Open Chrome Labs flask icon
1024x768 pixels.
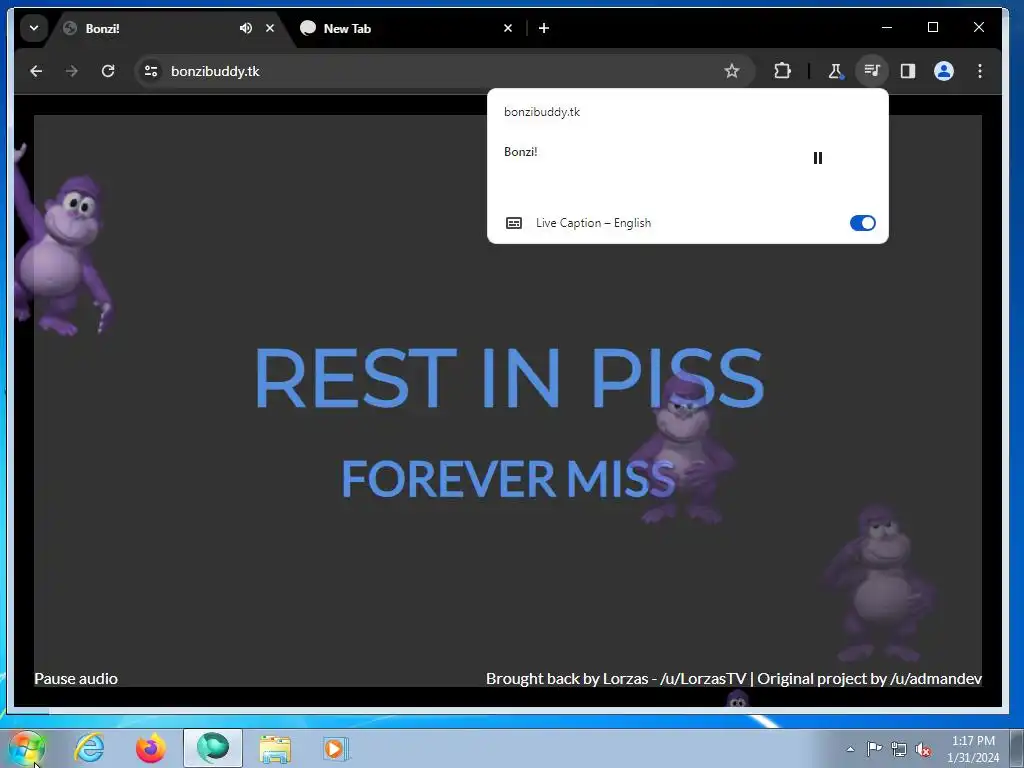[835, 71]
